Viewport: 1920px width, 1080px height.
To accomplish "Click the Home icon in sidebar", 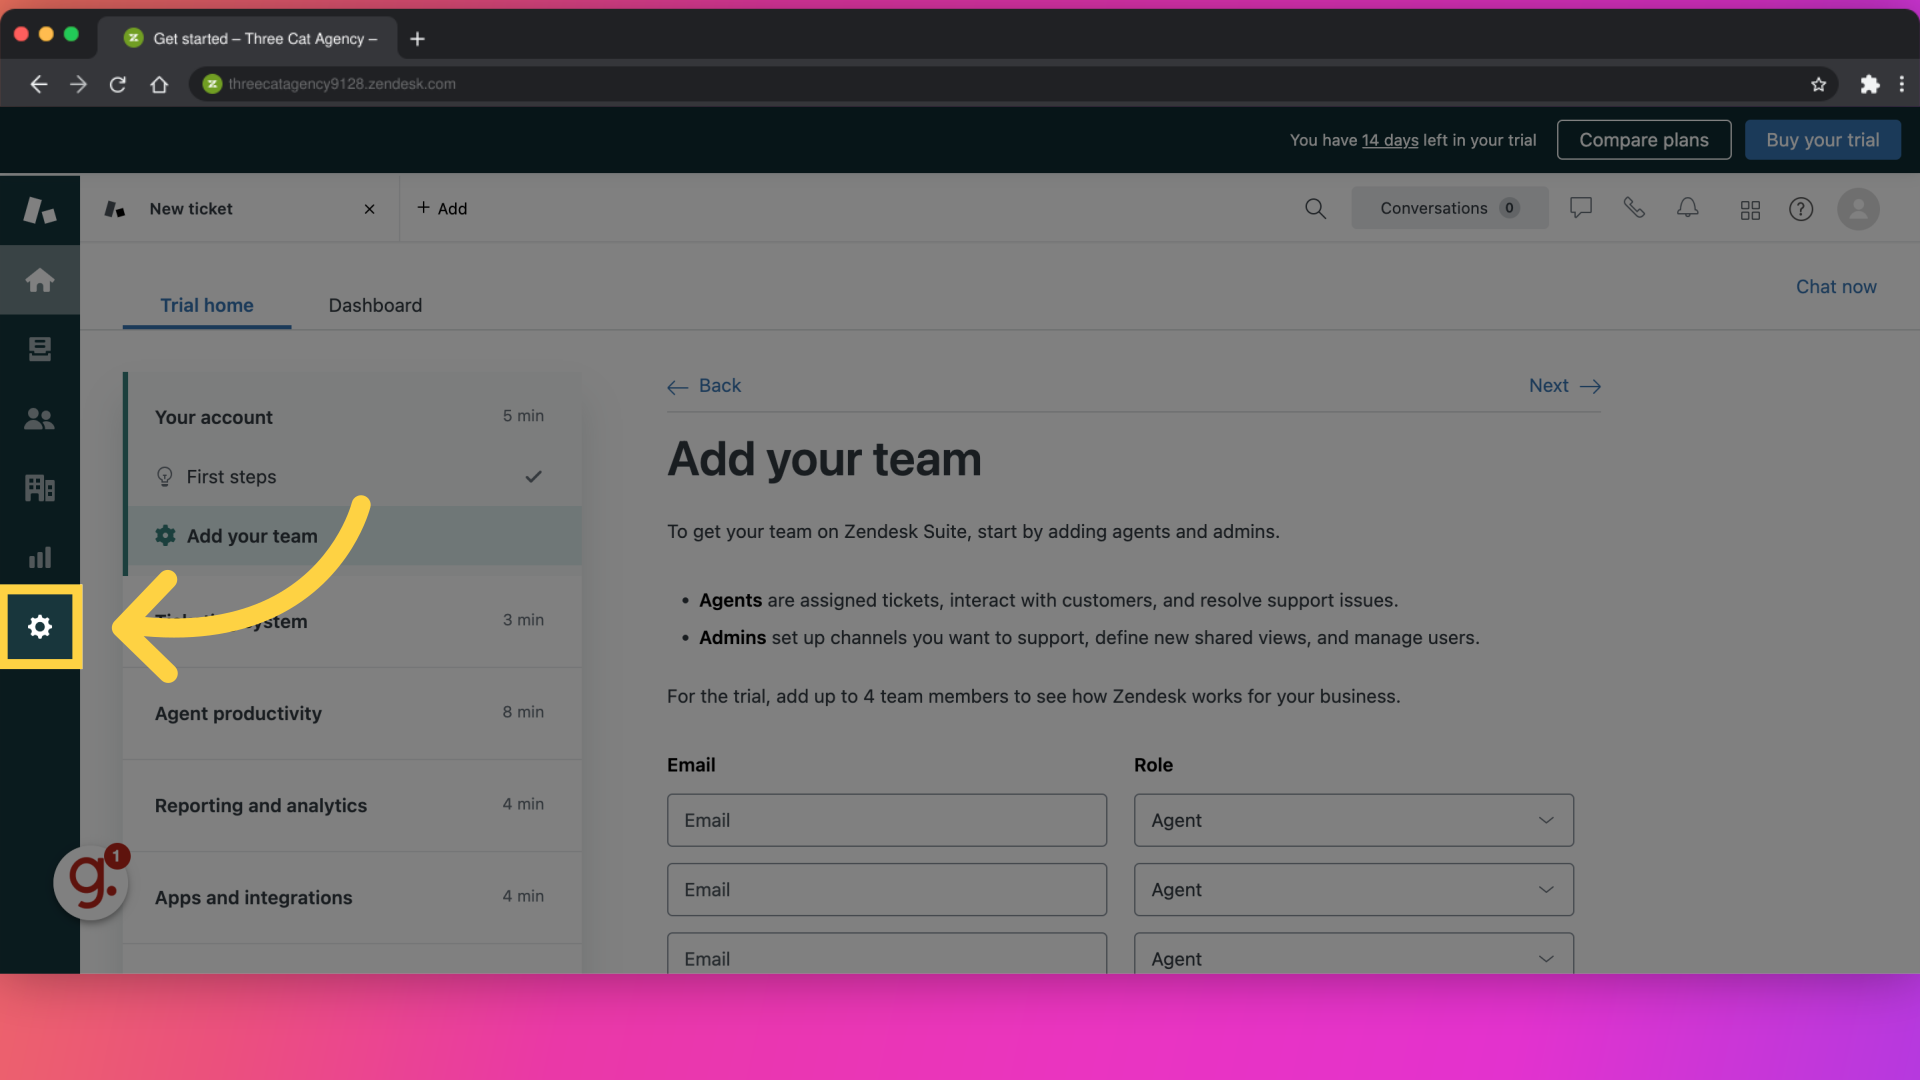I will [x=40, y=280].
